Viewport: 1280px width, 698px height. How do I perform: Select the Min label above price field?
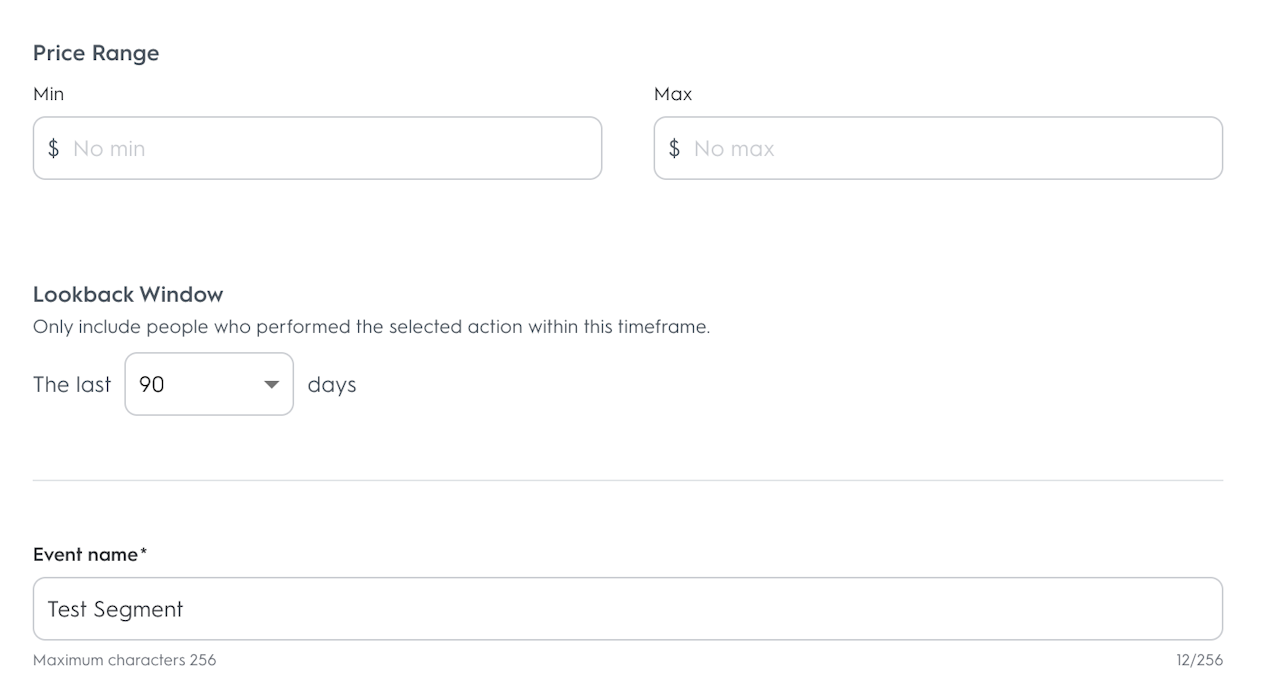tap(48, 94)
